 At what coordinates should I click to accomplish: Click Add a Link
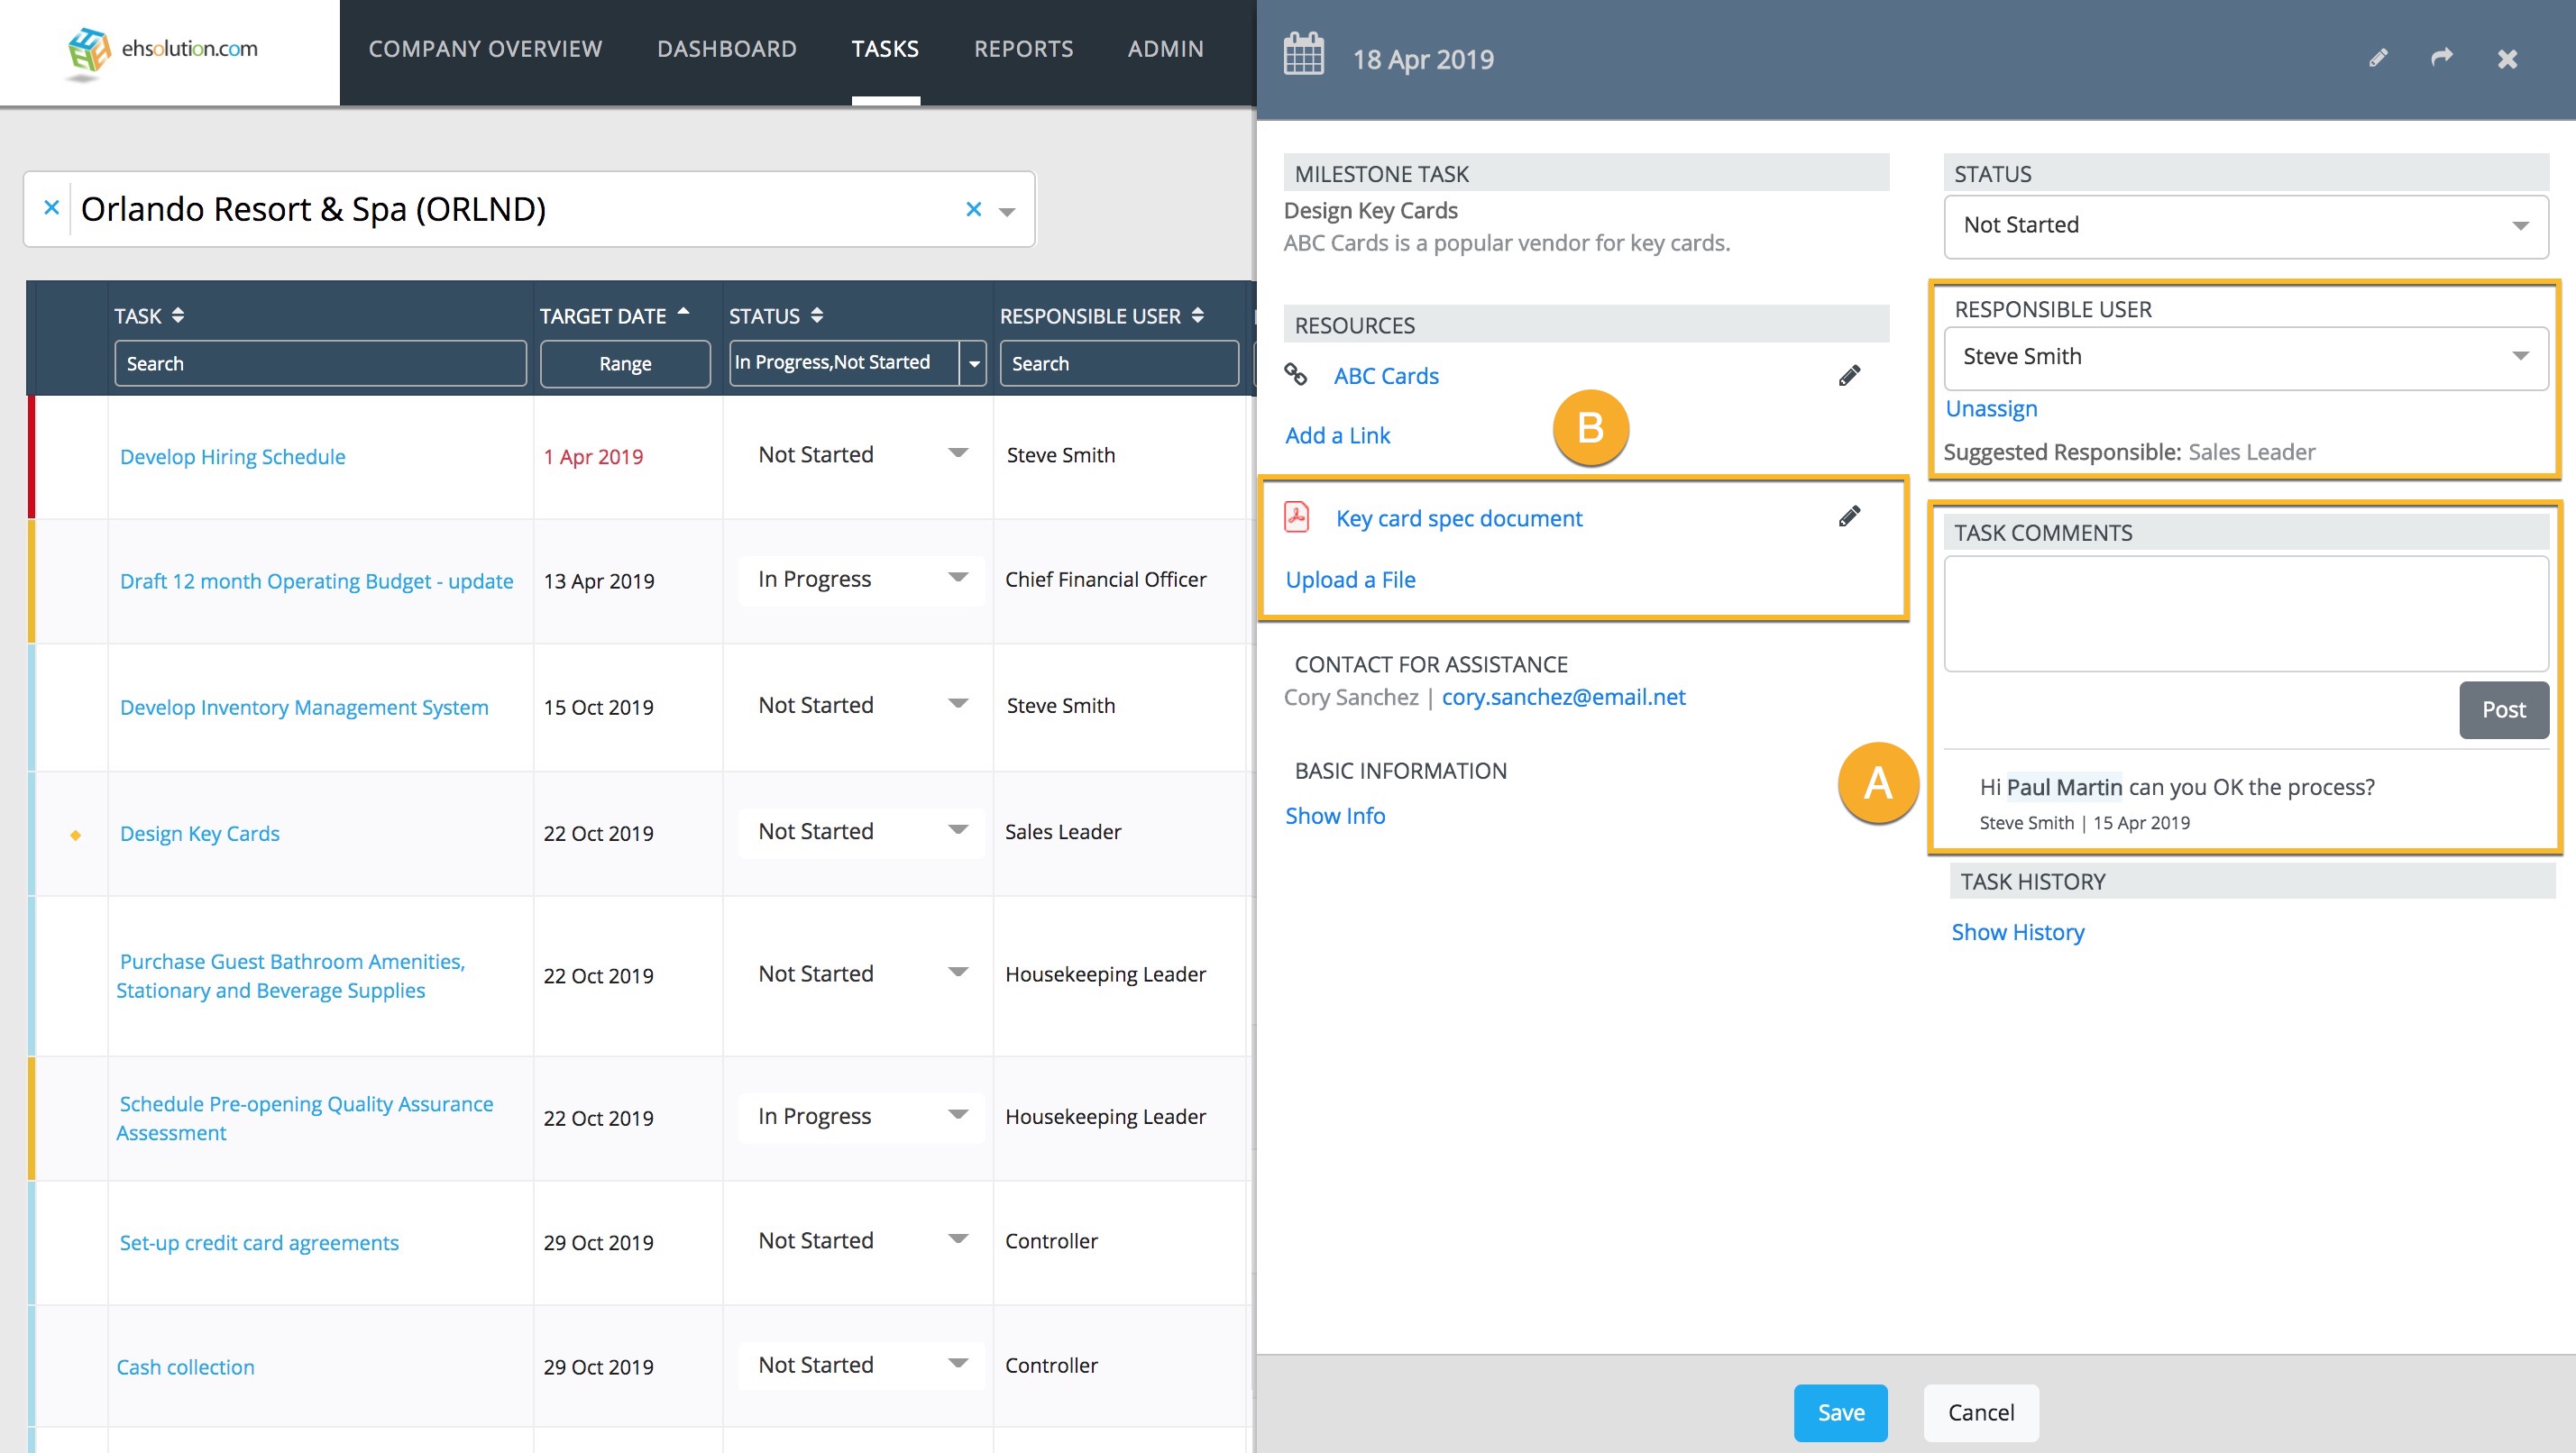pyautogui.click(x=1337, y=435)
